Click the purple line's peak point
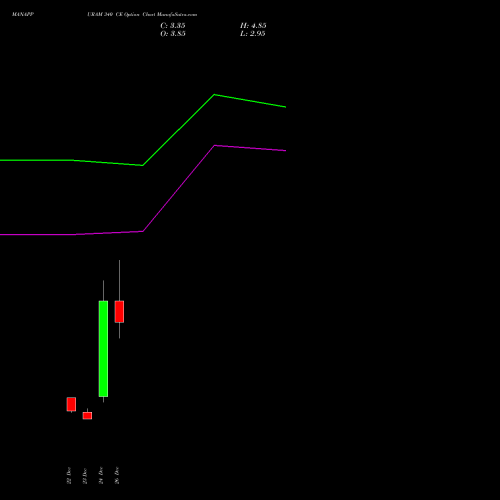 [215, 145]
